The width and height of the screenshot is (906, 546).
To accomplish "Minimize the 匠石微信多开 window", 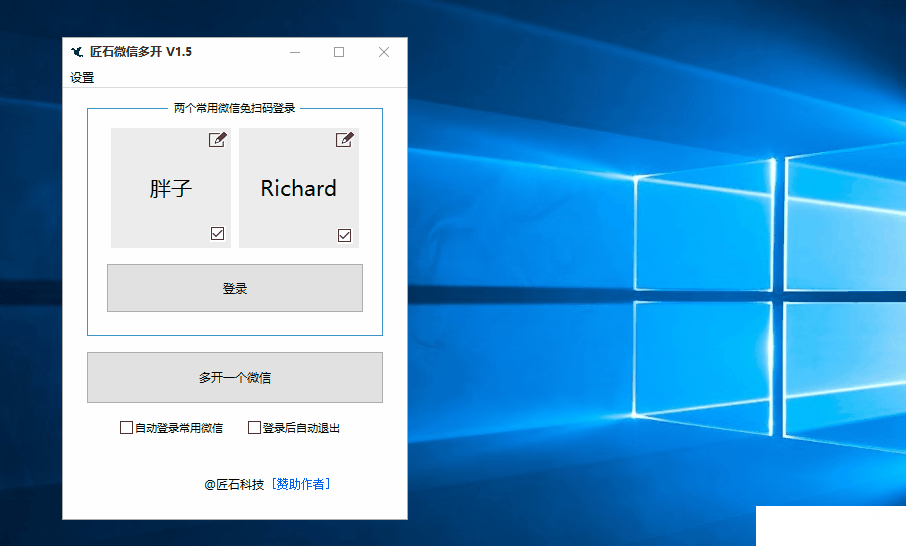I will (x=295, y=52).
